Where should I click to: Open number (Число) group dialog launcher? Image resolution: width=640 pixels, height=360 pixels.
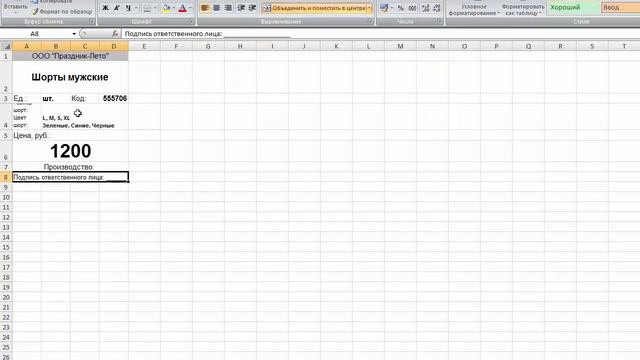pyautogui.click(x=440, y=21)
